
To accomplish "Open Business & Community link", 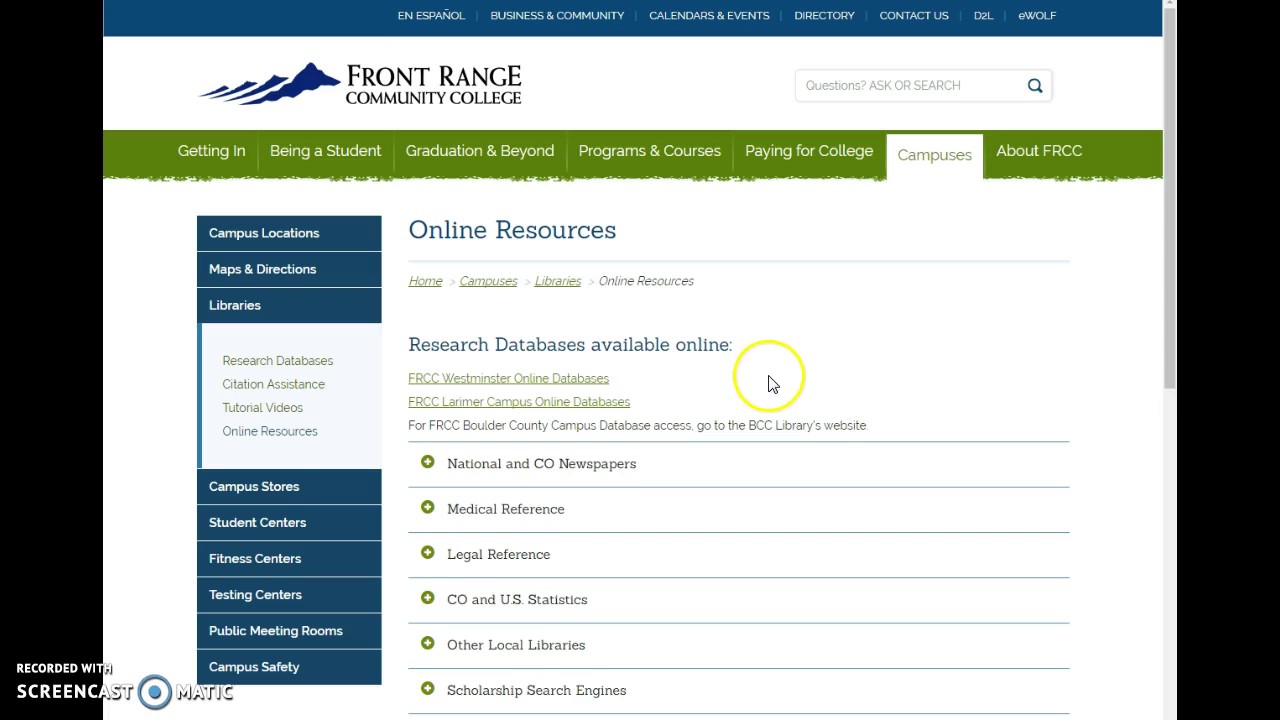I will coord(557,16).
